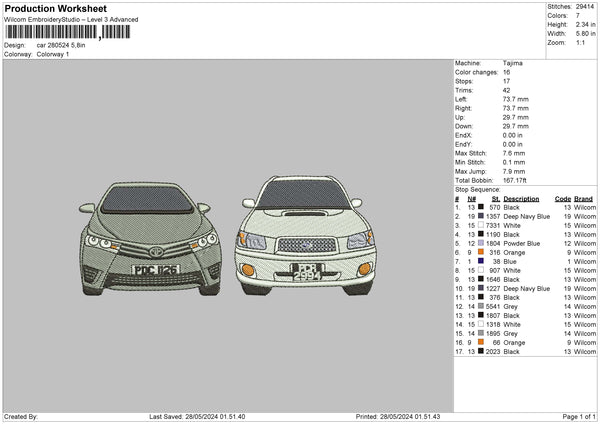The image size is (600, 424).
Task: Click the Code column header
Action: (x=562, y=199)
